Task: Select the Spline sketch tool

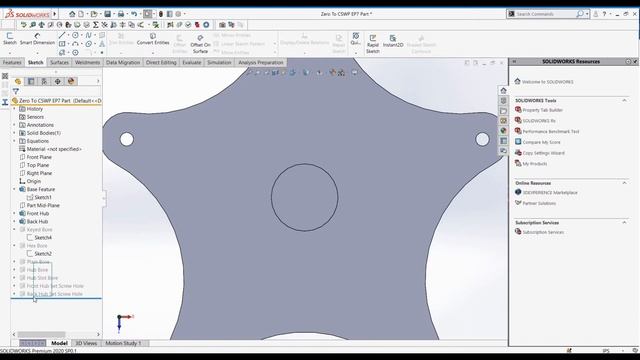Action: pos(88,36)
